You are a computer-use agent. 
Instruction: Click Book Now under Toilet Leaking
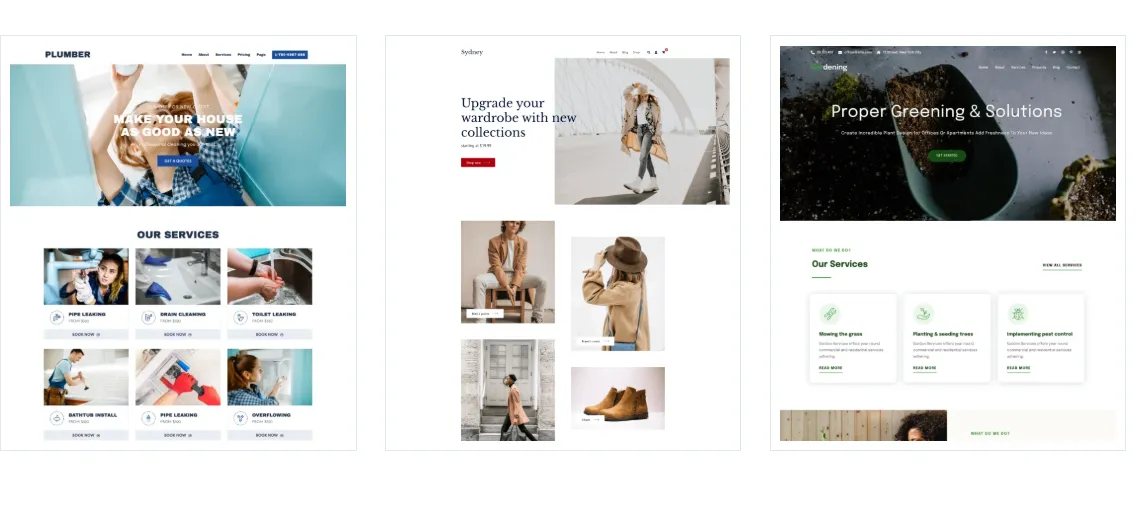tap(269, 334)
